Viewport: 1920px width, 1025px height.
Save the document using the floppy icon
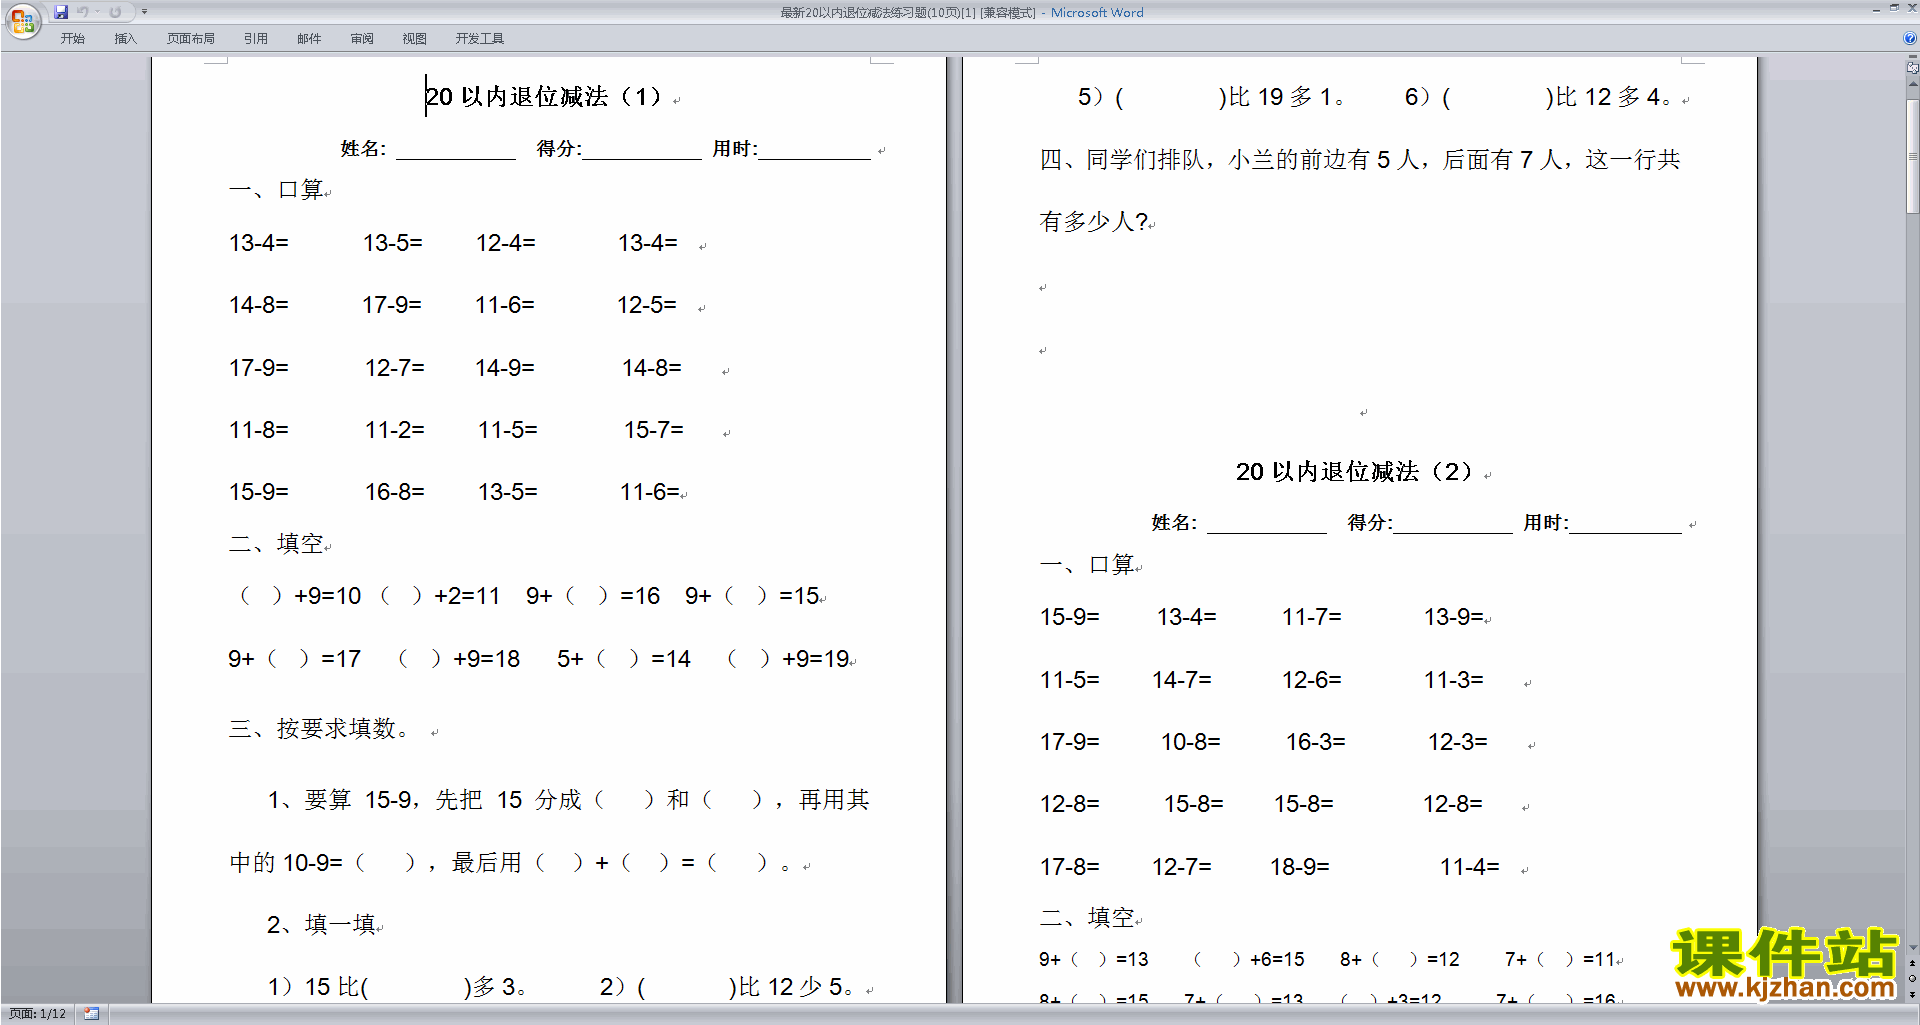(x=61, y=12)
